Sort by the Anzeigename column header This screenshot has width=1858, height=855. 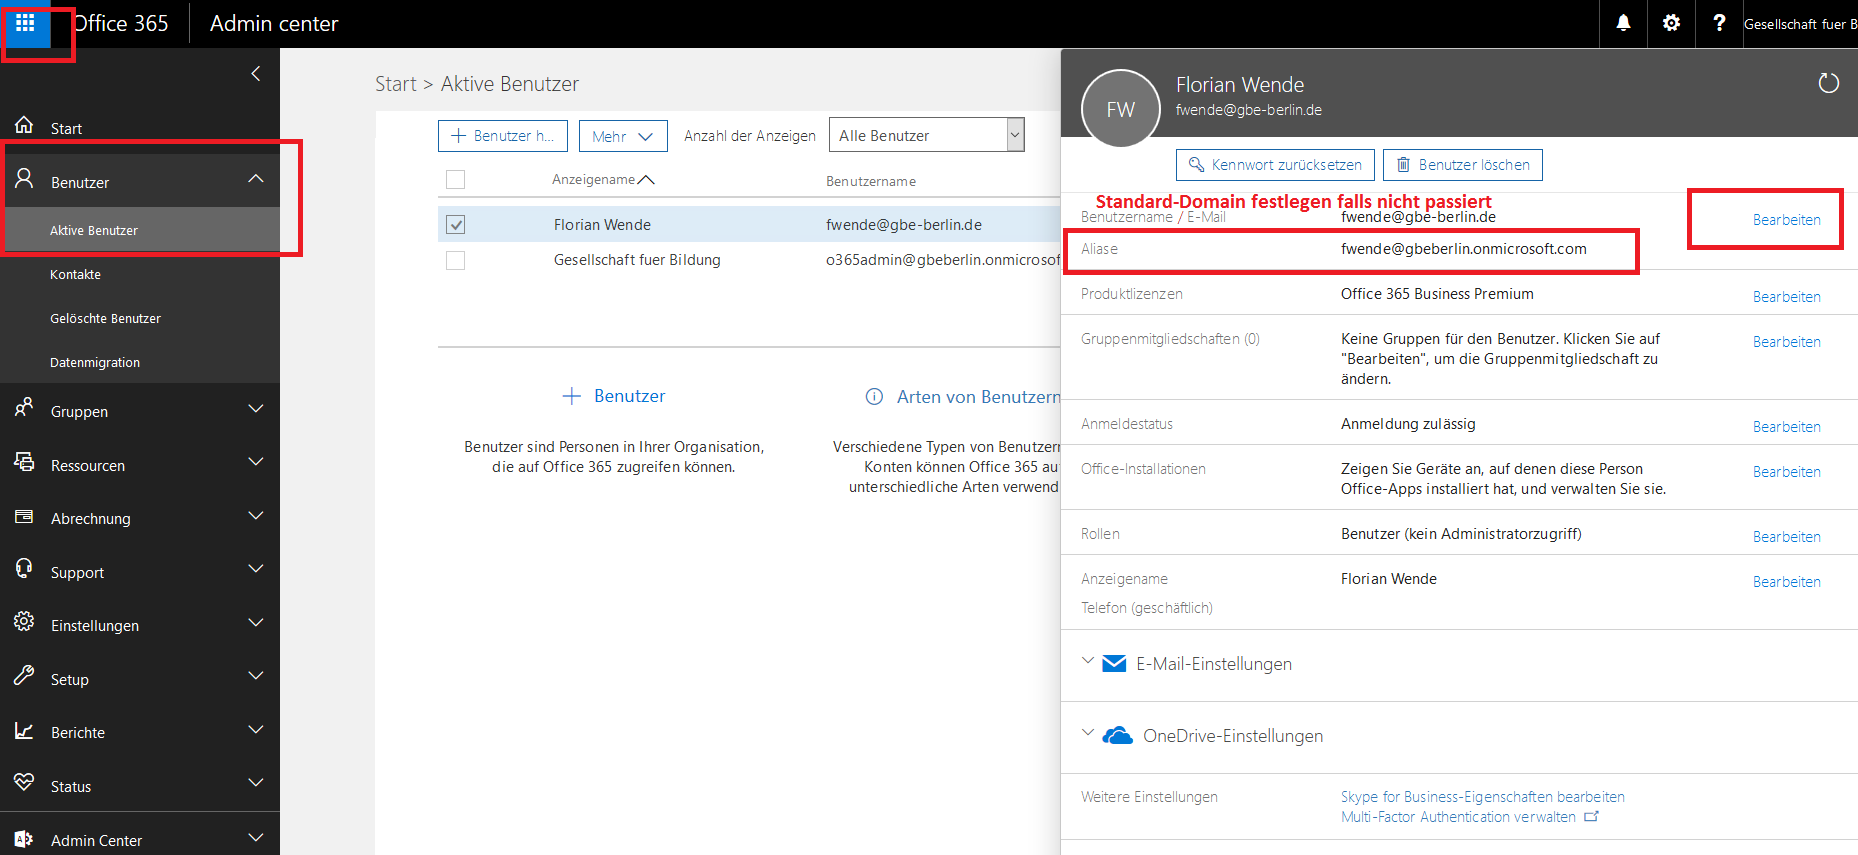point(594,180)
